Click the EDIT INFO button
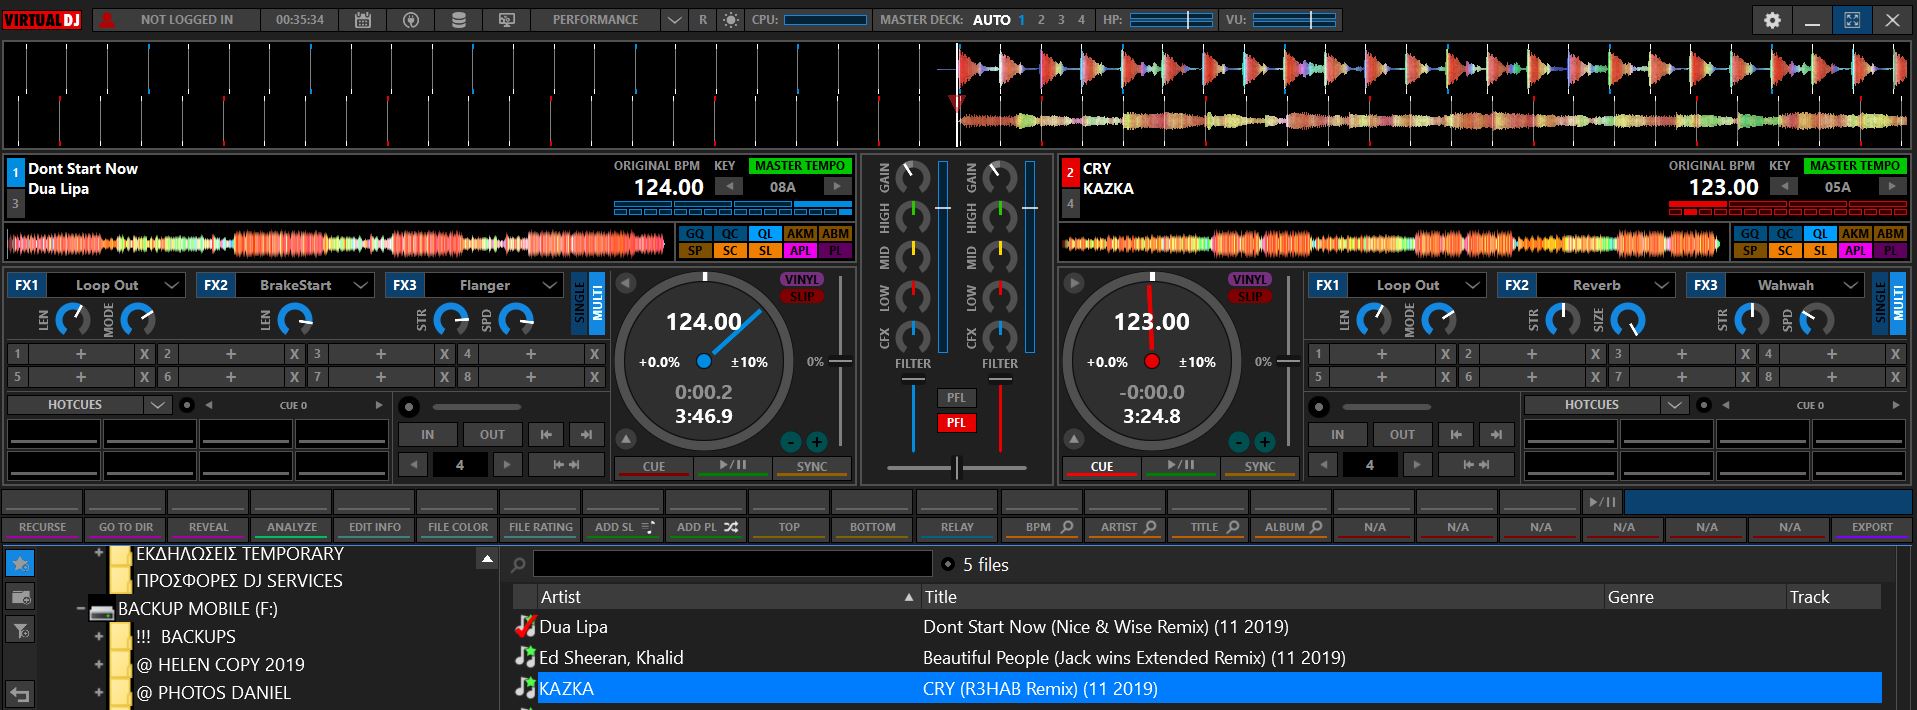1917x710 pixels. [375, 527]
